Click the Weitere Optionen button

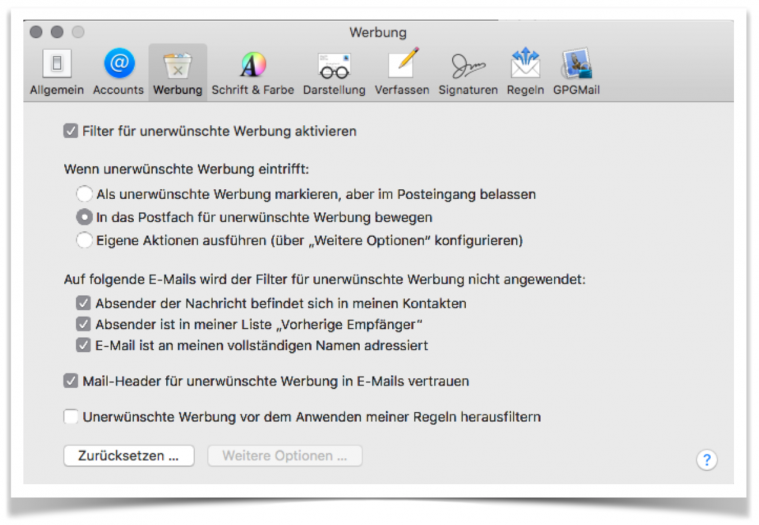pyautogui.click(x=285, y=456)
